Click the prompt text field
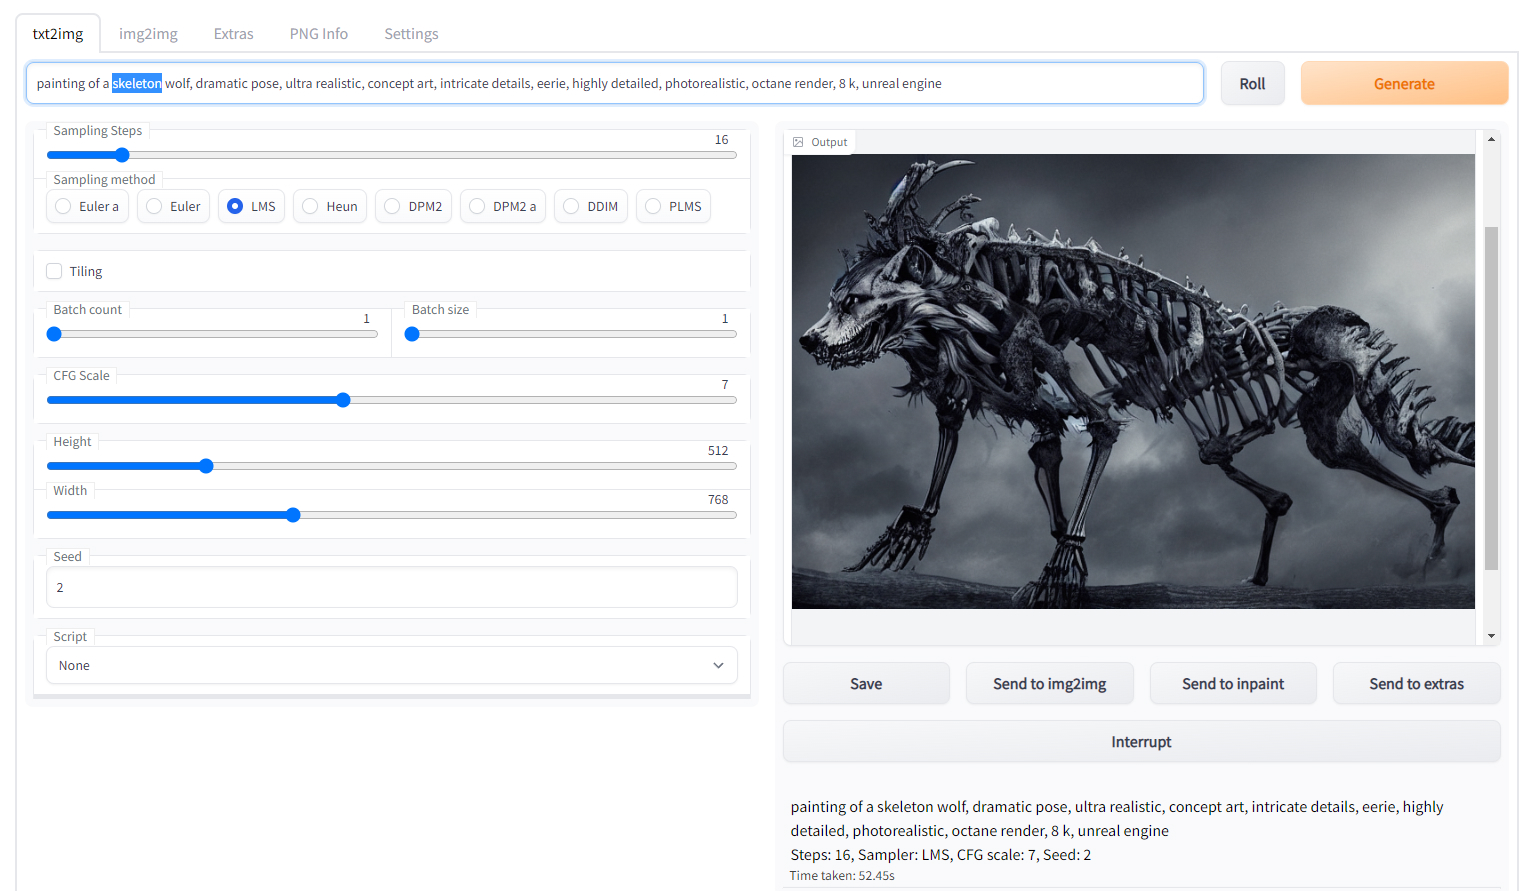1533x891 pixels. [x=615, y=84]
